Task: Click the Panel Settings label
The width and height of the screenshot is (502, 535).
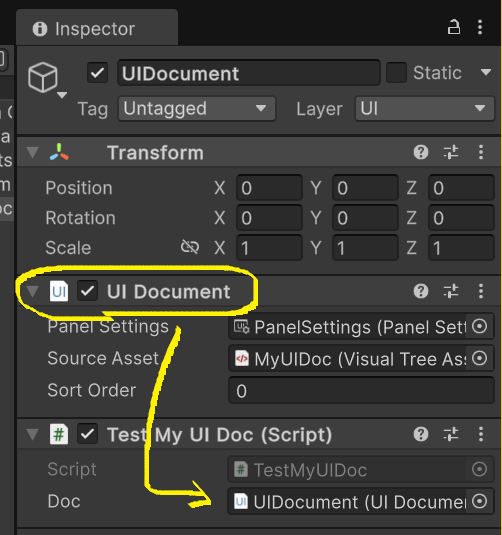Action: point(108,327)
